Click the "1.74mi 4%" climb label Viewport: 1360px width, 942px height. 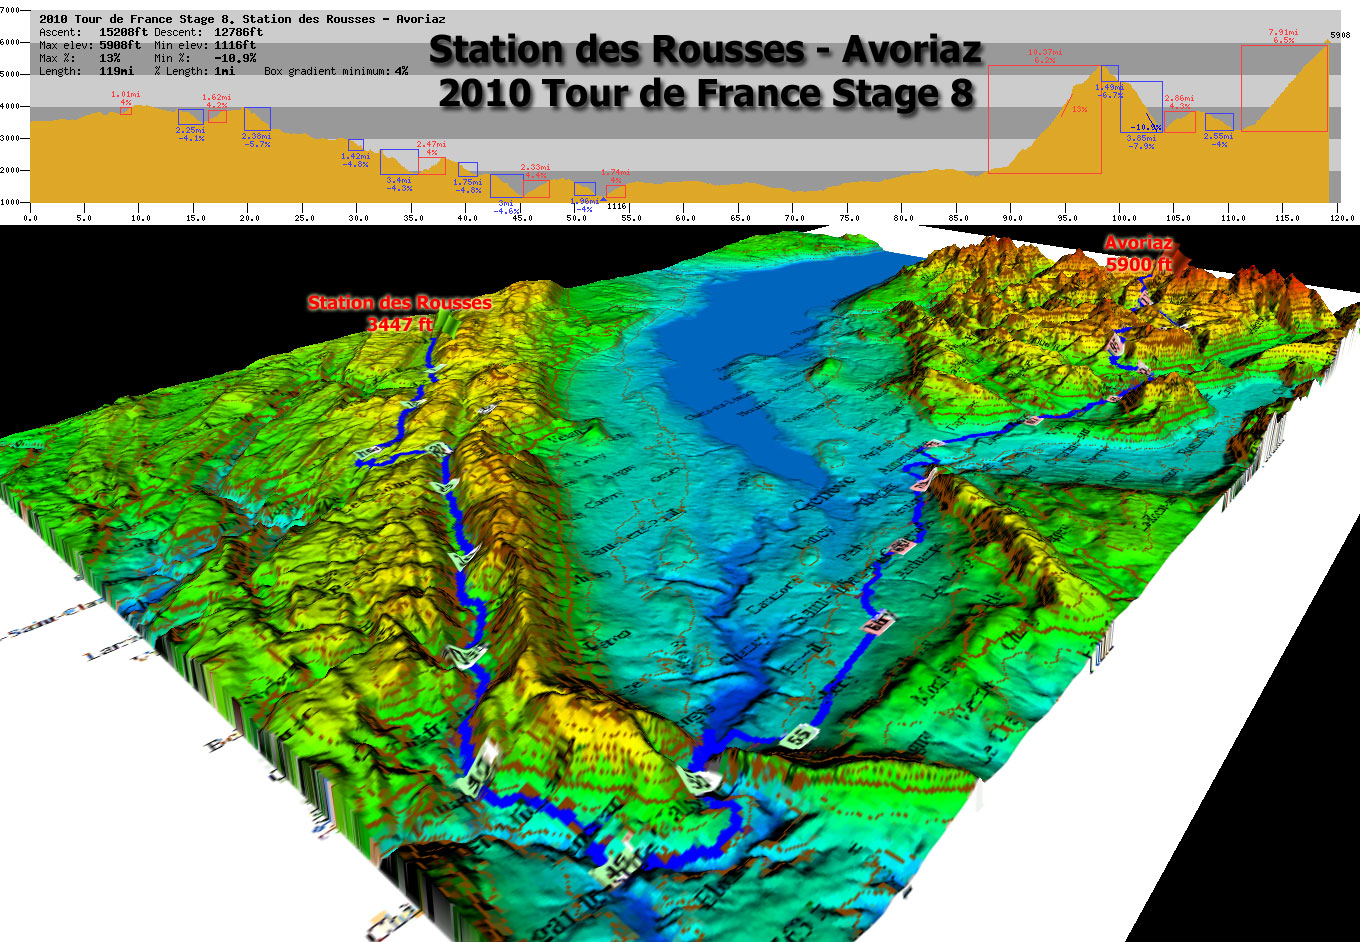click(616, 176)
